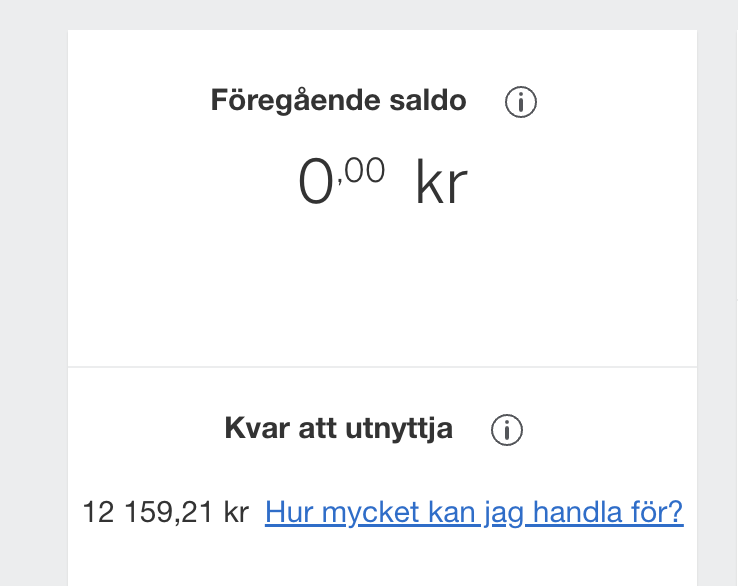Click the superscript ",00" decimals
Image resolution: width=738 pixels, height=586 pixels.
(x=362, y=172)
